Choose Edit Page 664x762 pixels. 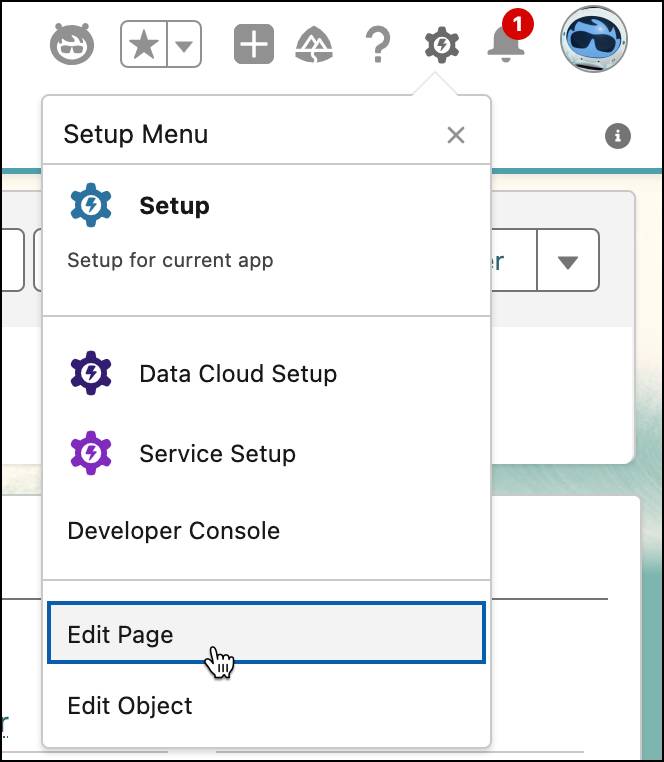tap(266, 633)
